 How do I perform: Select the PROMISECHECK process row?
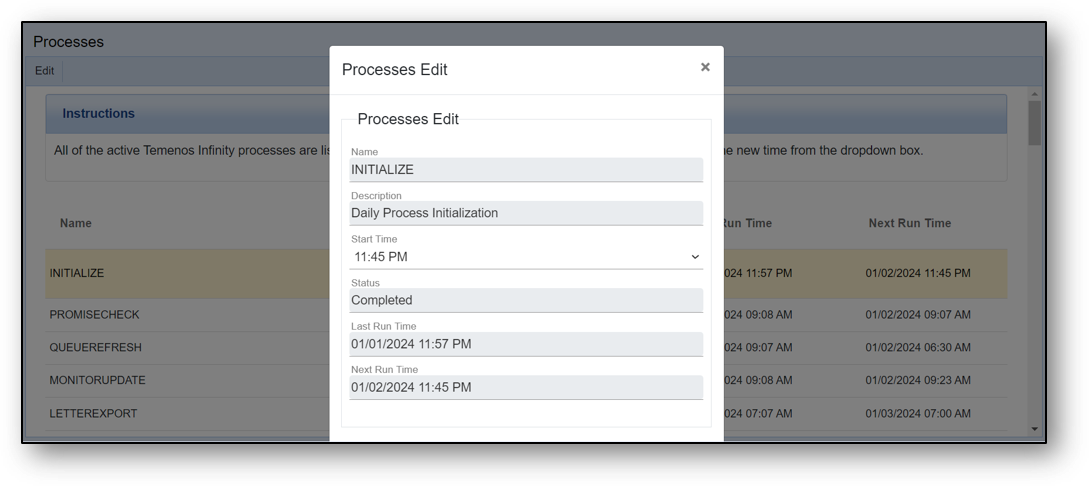(526, 315)
